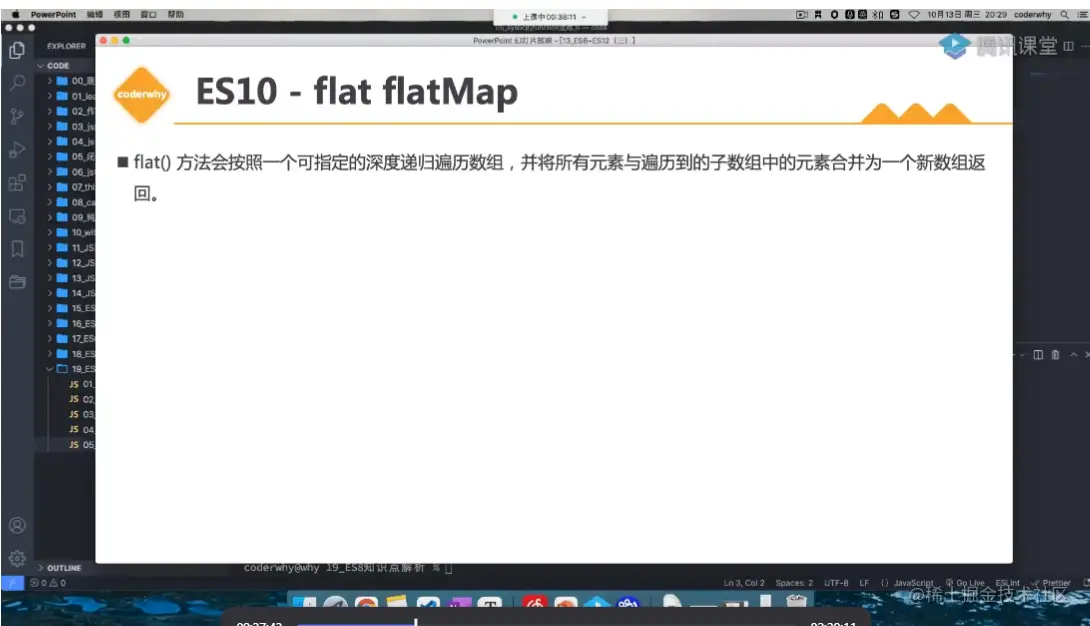This screenshot has height=626, width=1090.
Task: Click the split editor icon at top right
Action: (x=1068, y=46)
